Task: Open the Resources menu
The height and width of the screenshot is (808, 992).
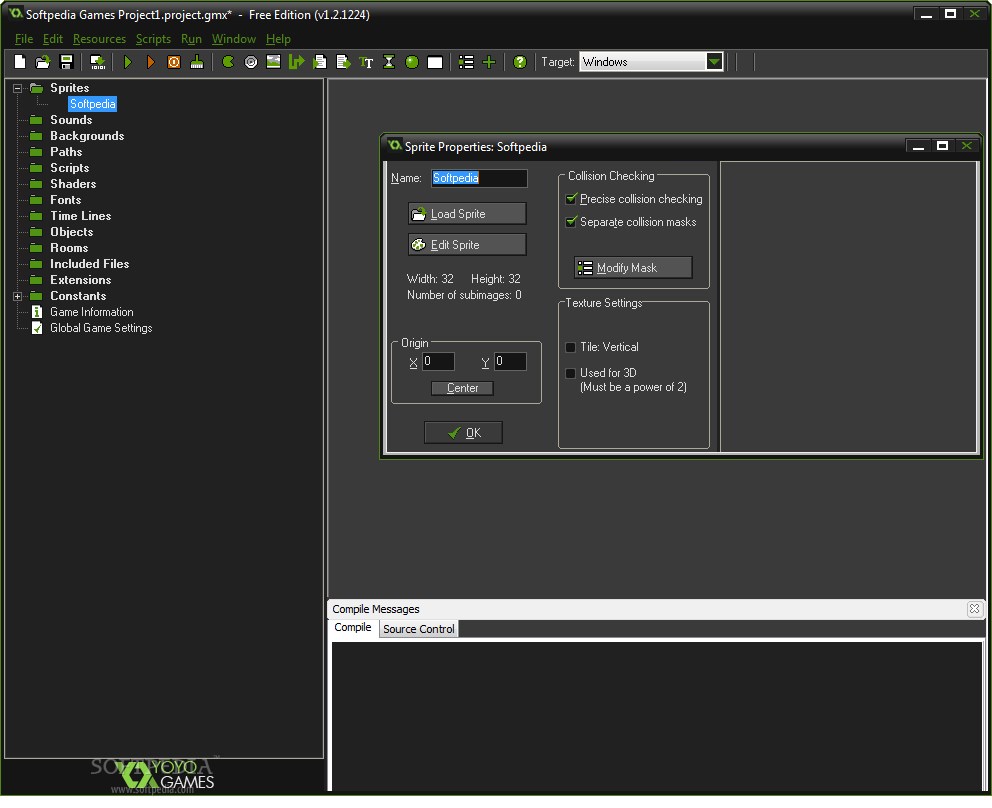Action: 99,39
